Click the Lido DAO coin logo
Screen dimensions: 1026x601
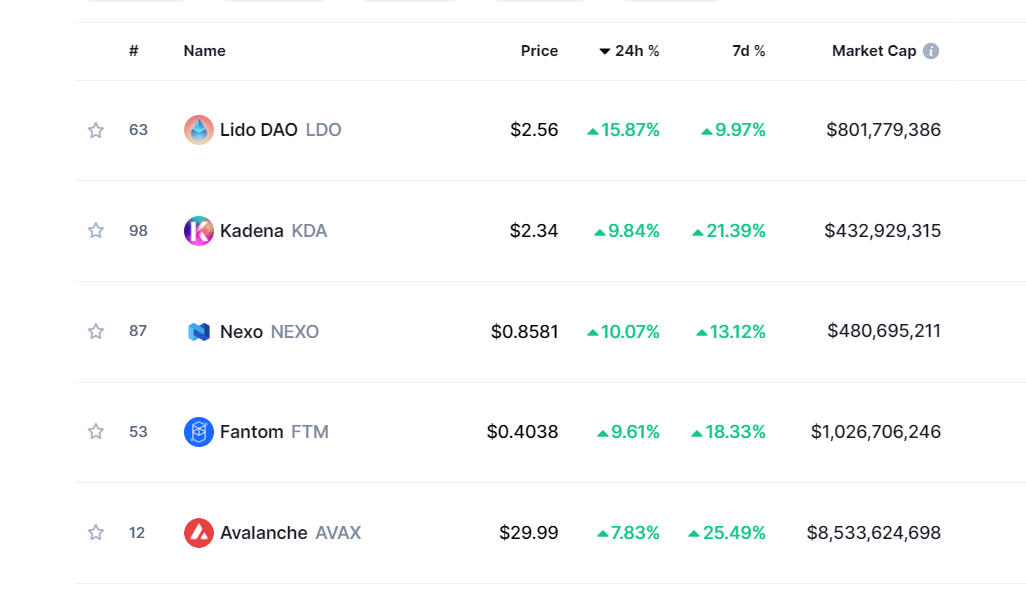(199, 130)
